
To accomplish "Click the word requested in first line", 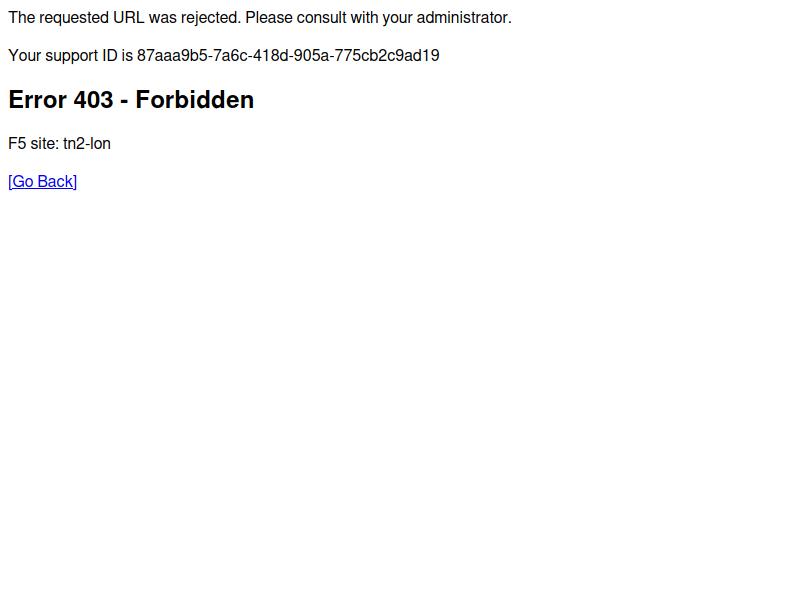I will point(74,18).
